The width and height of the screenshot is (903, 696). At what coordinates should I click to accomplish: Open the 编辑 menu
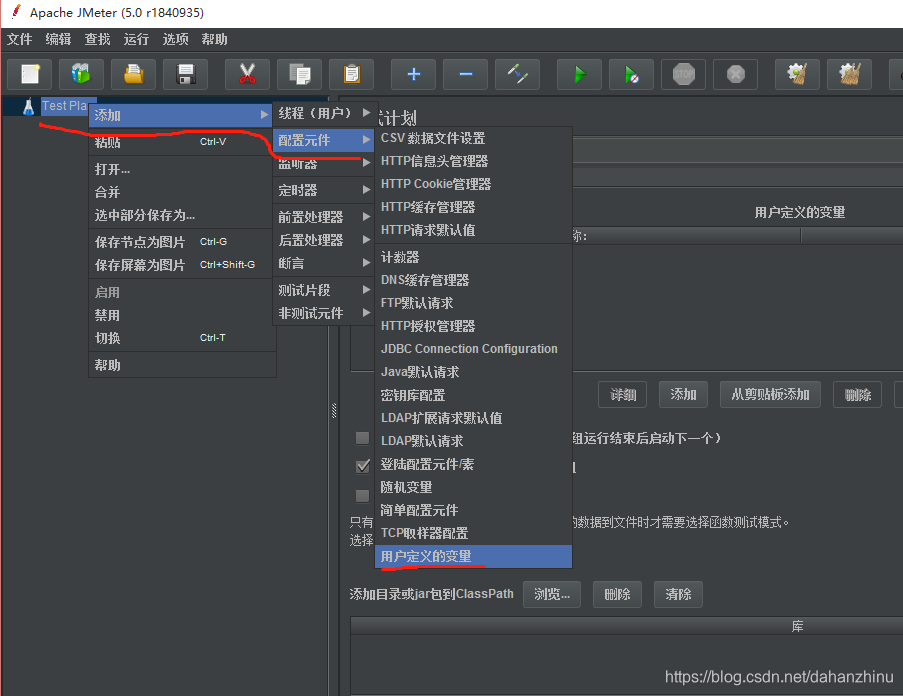coord(58,39)
